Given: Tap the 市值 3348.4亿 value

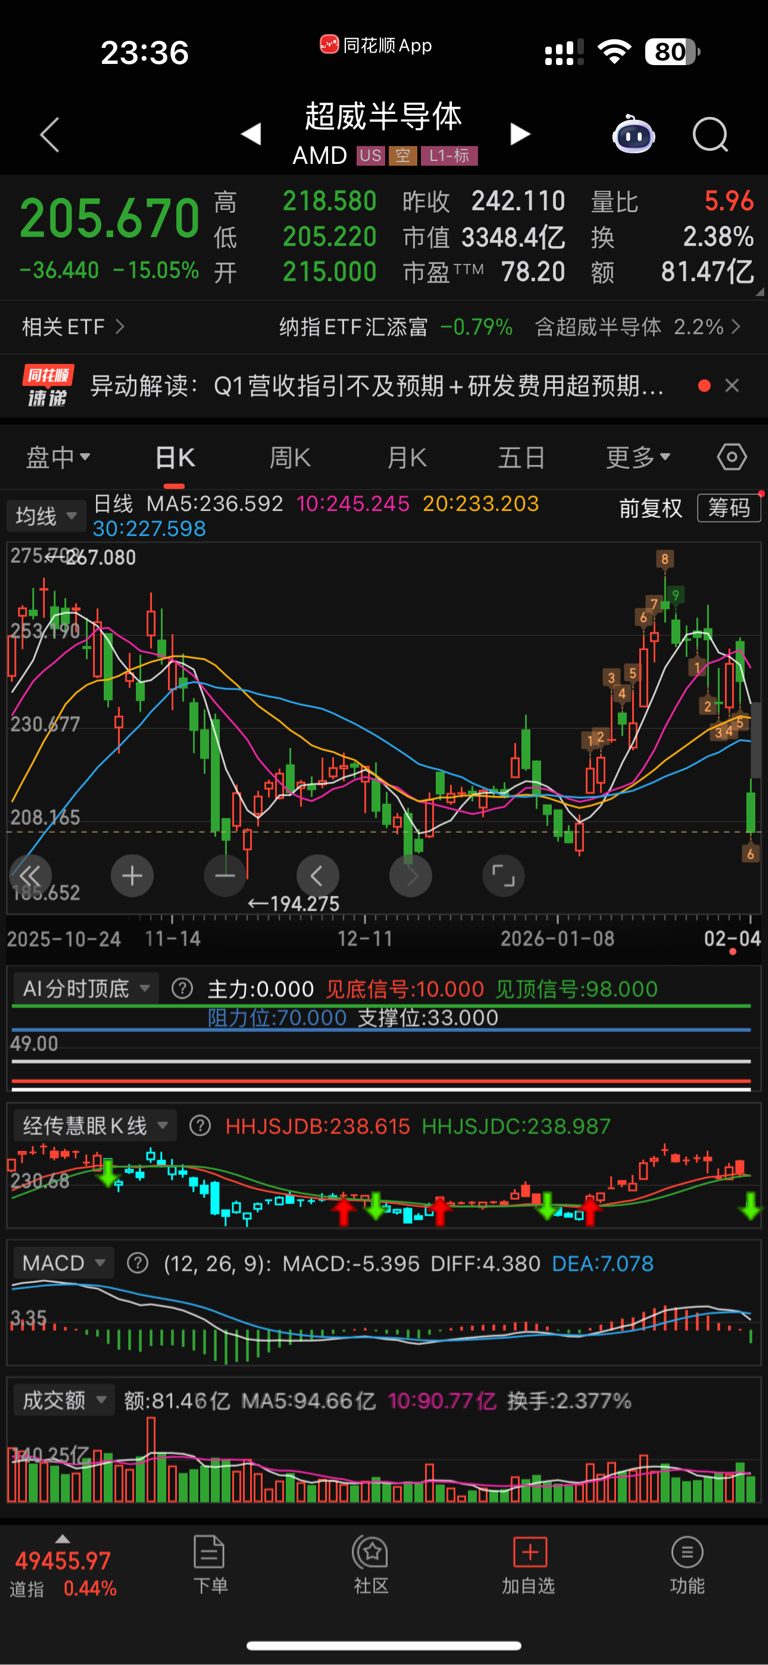Looking at the screenshot, I should 484,237.
